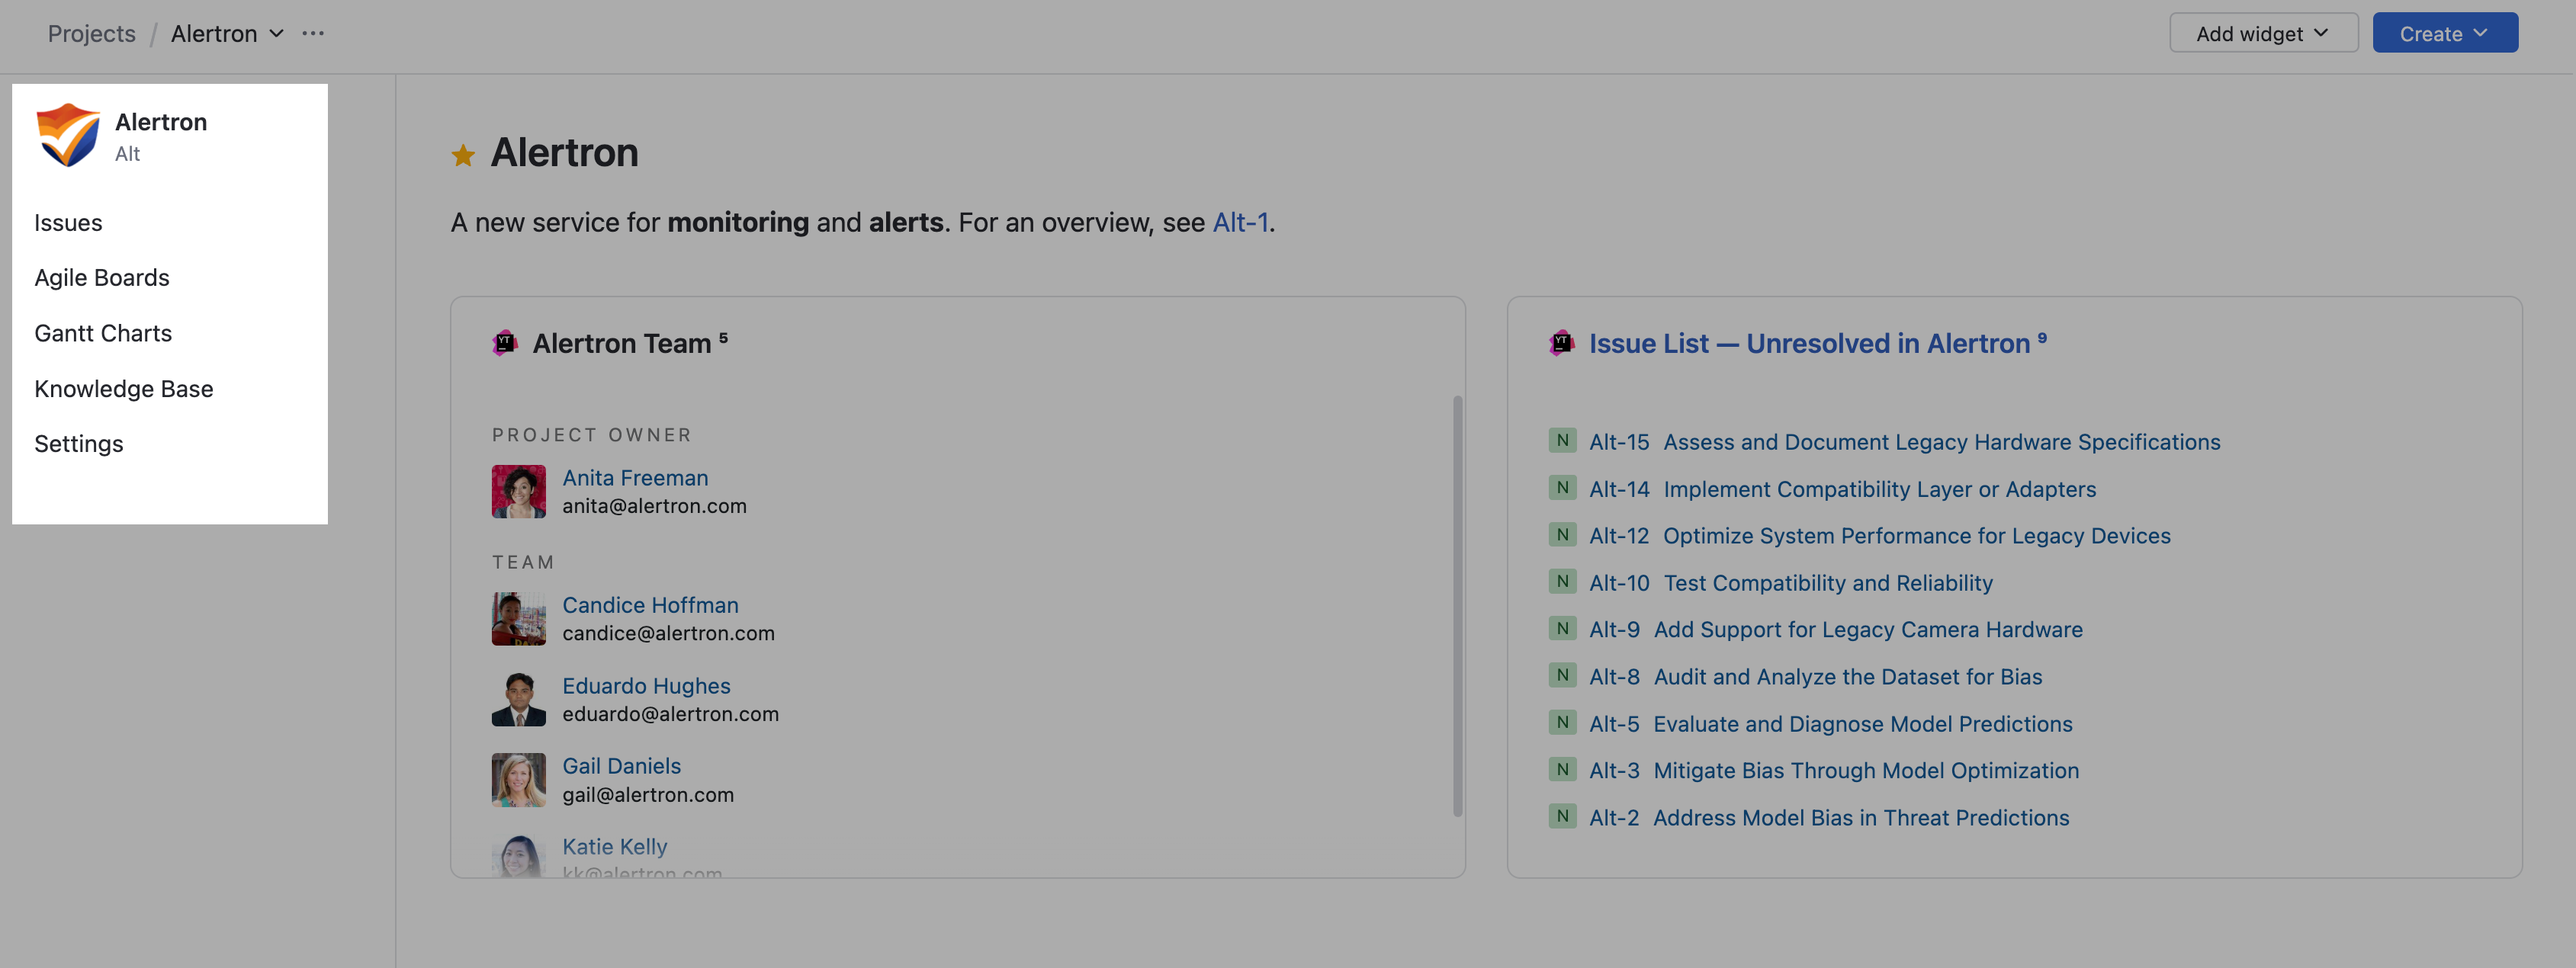Click the N priority icon for Alt-10

click(x=1563, y=582)
